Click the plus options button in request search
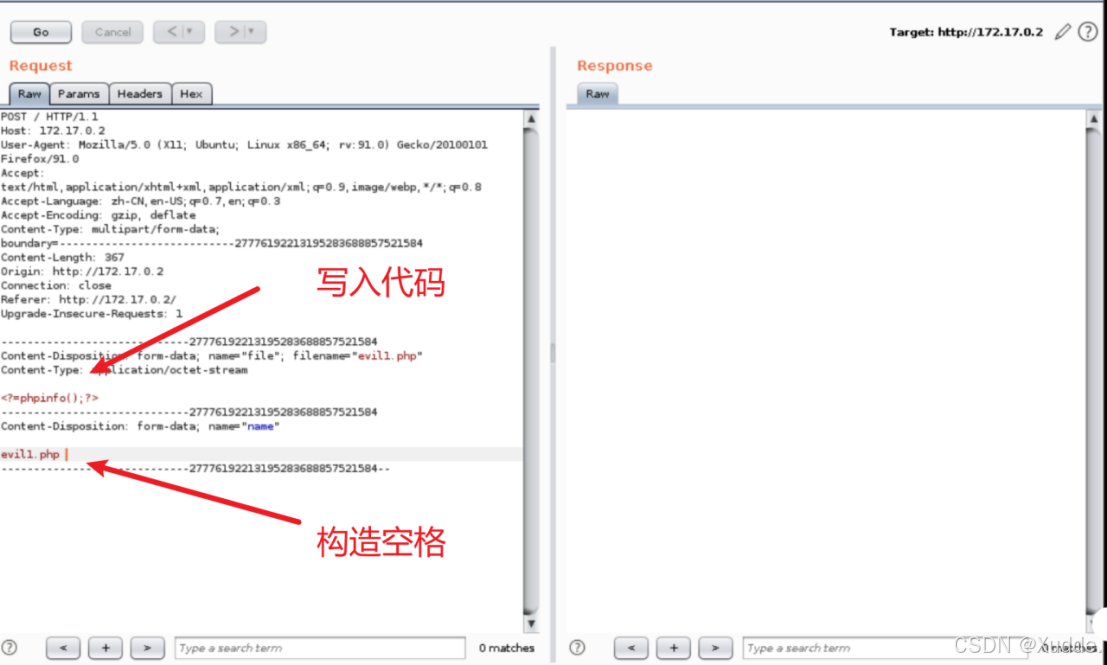 [x=105, y=648]
